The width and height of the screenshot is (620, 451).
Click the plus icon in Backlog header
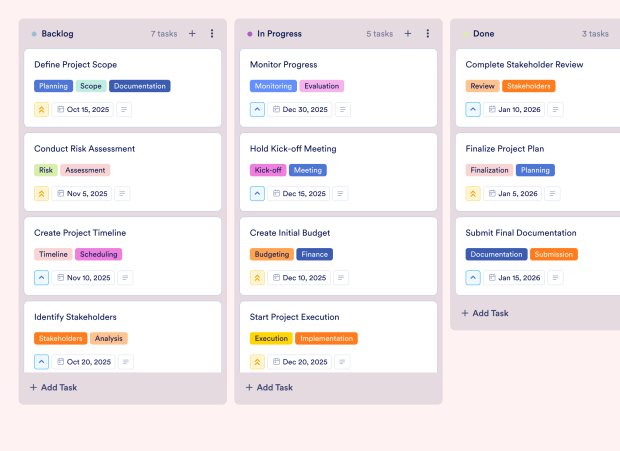(x=192, y=34)
